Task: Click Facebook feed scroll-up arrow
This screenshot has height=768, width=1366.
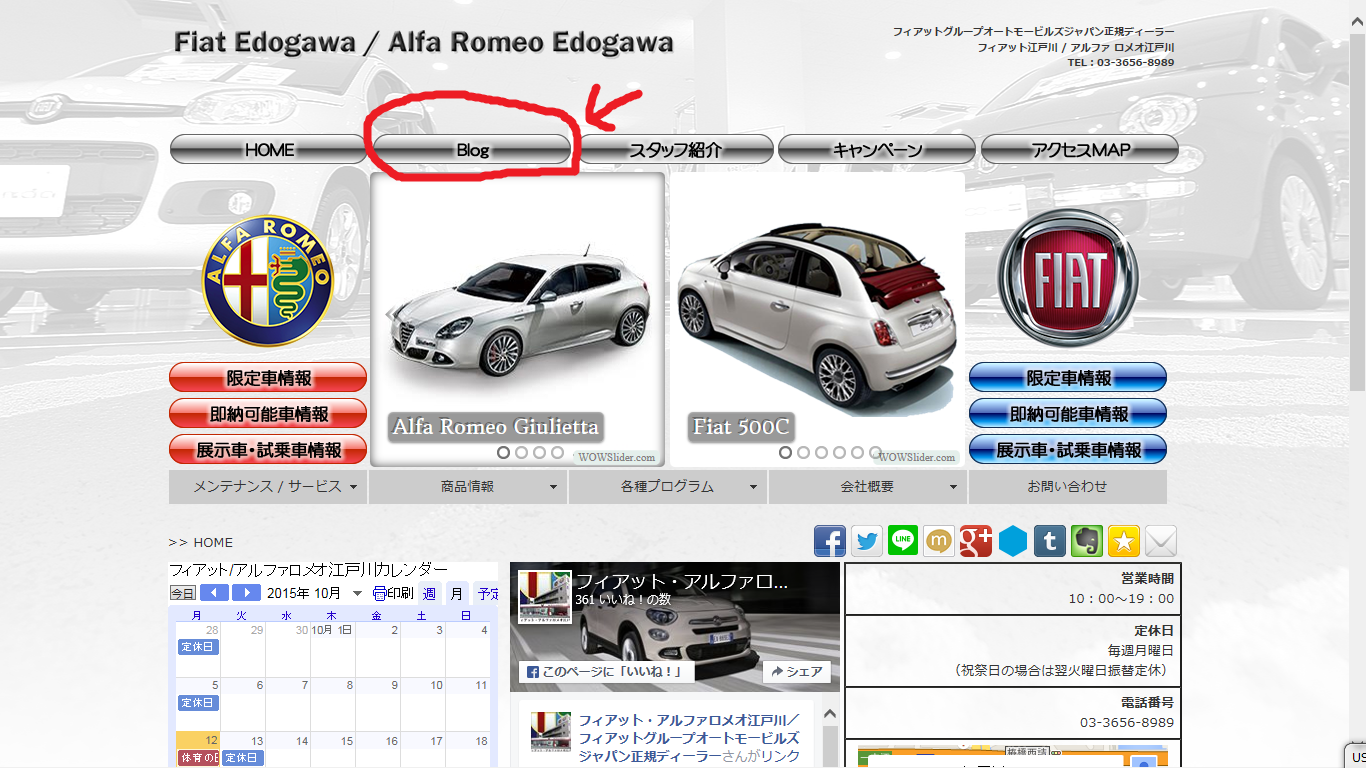Action: 829,714
